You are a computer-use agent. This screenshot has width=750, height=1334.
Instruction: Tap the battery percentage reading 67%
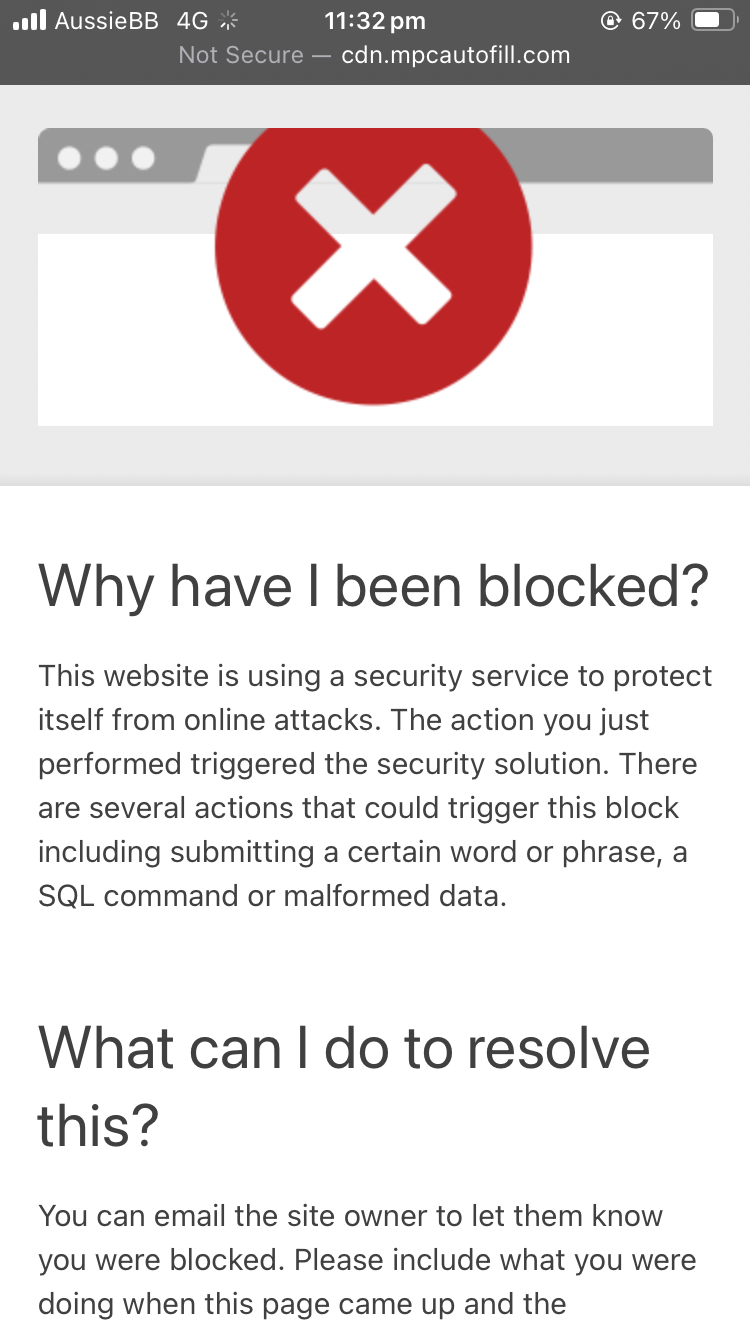656,18
